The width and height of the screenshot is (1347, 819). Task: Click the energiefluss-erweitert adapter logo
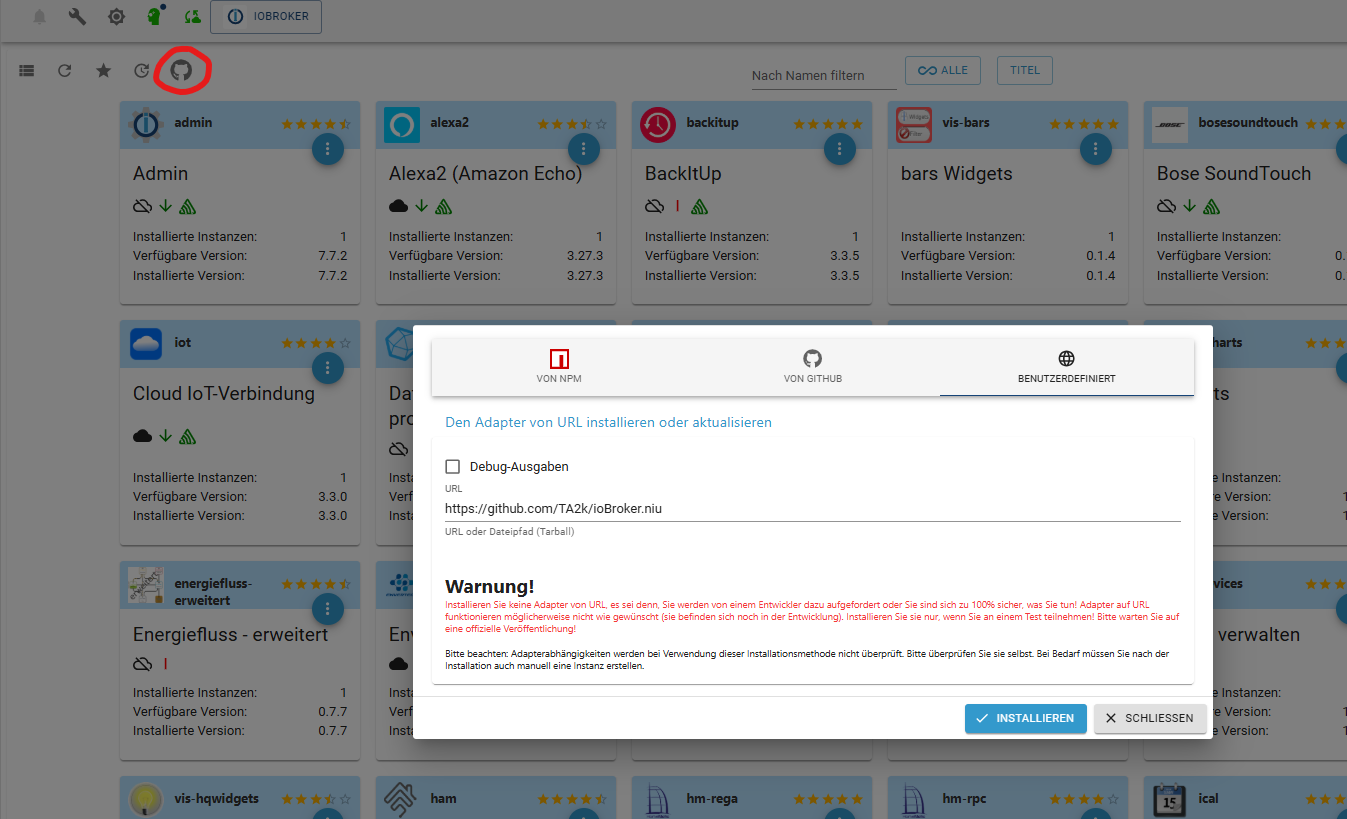(x=146, y=585)
